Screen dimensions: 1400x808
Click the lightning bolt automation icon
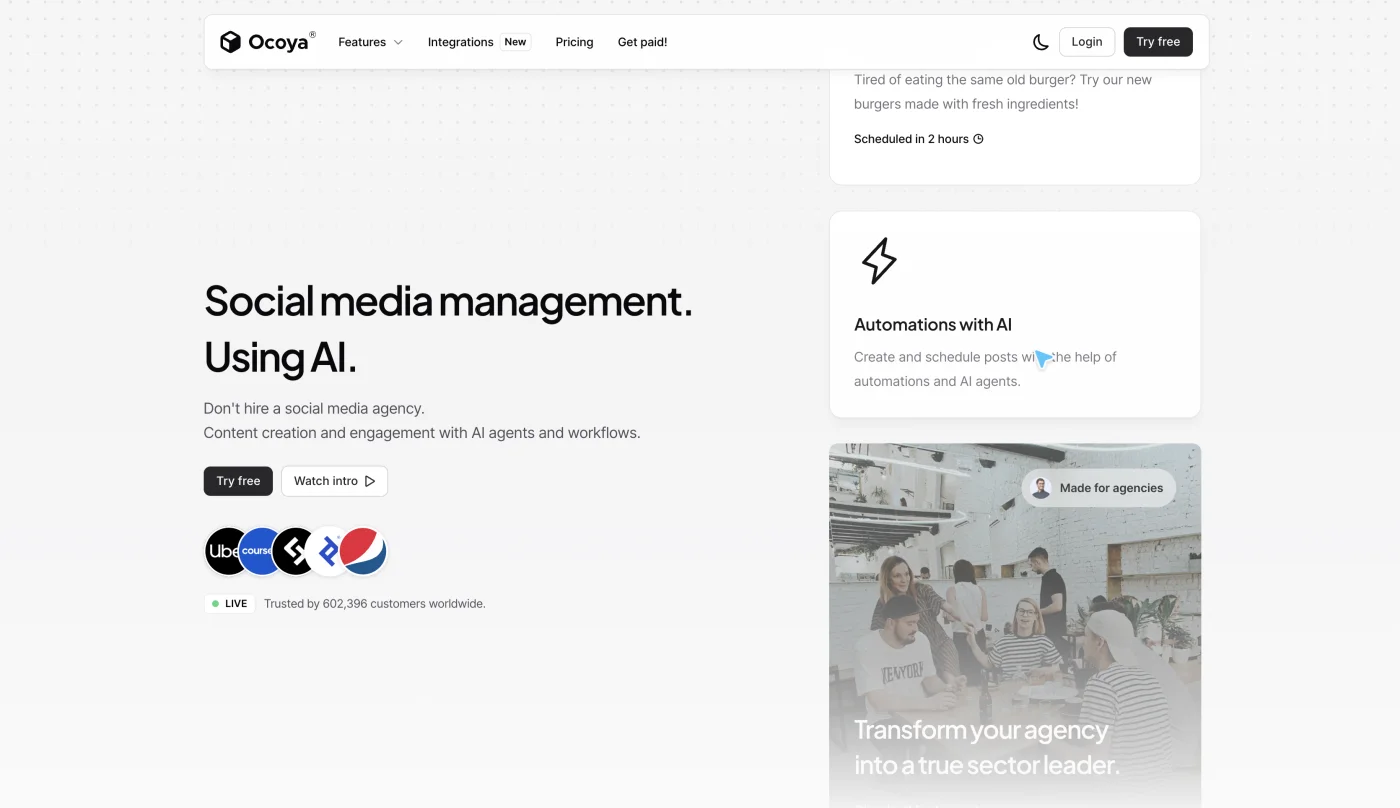point(879,261)
